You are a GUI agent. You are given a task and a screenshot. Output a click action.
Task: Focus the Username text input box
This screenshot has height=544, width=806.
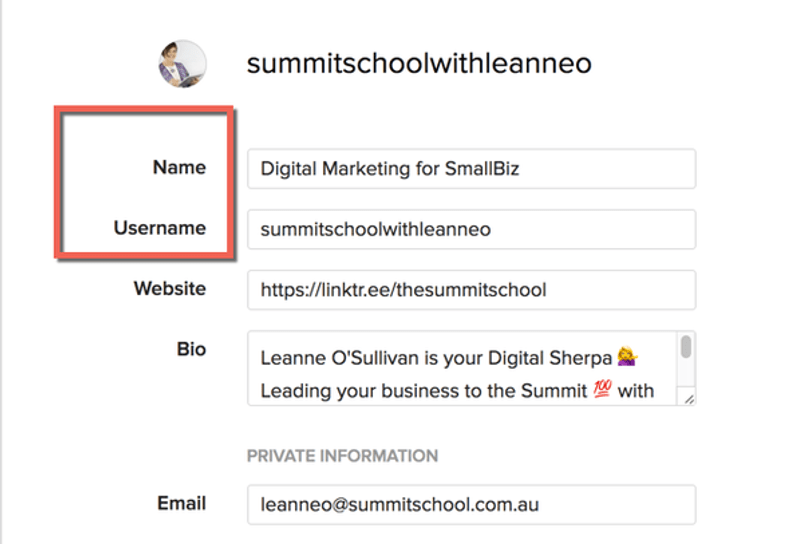pyautogui.click(x=471, y=229)
